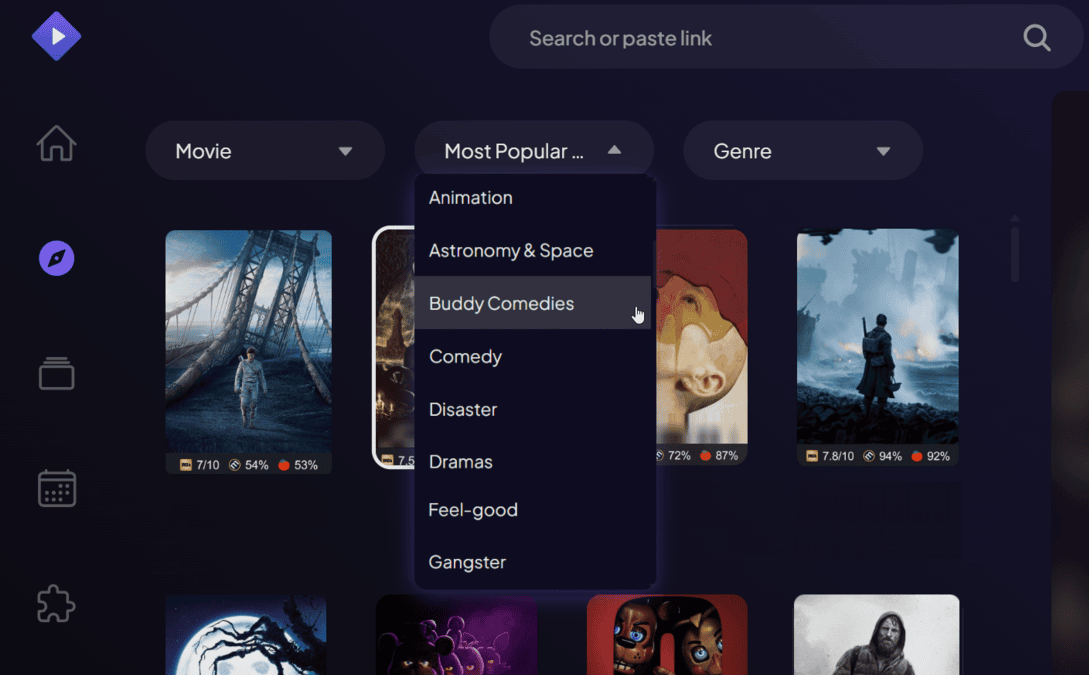Screen dimensions: 1089x675
Task: Select the Gangster genre option
Action: (467, 562)
